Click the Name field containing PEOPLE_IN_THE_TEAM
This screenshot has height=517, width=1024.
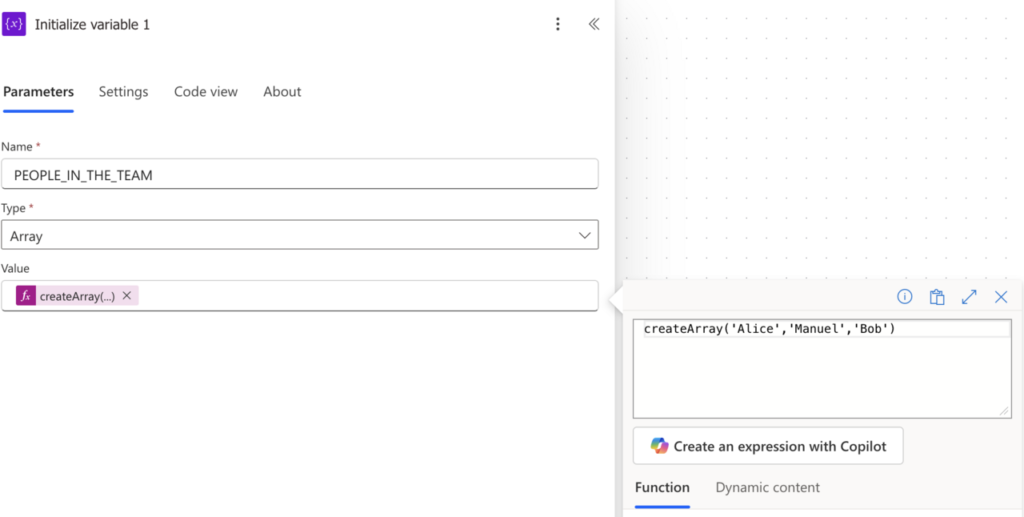point(300,174)
